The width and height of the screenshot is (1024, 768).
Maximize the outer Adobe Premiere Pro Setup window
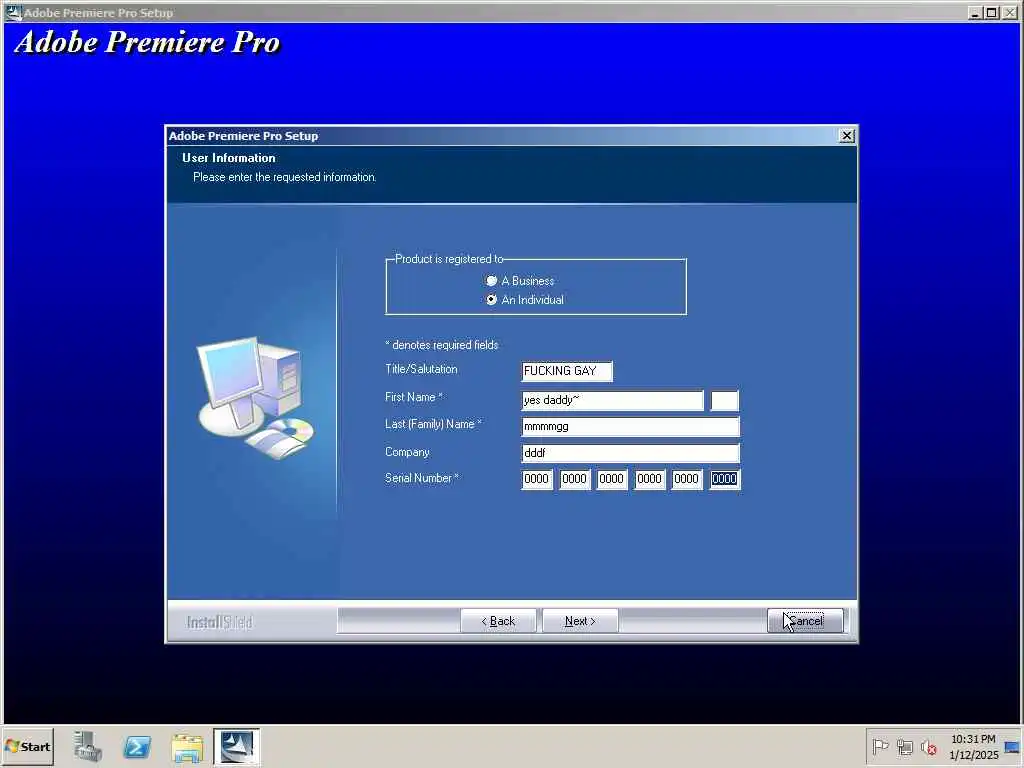coord(991,12)
